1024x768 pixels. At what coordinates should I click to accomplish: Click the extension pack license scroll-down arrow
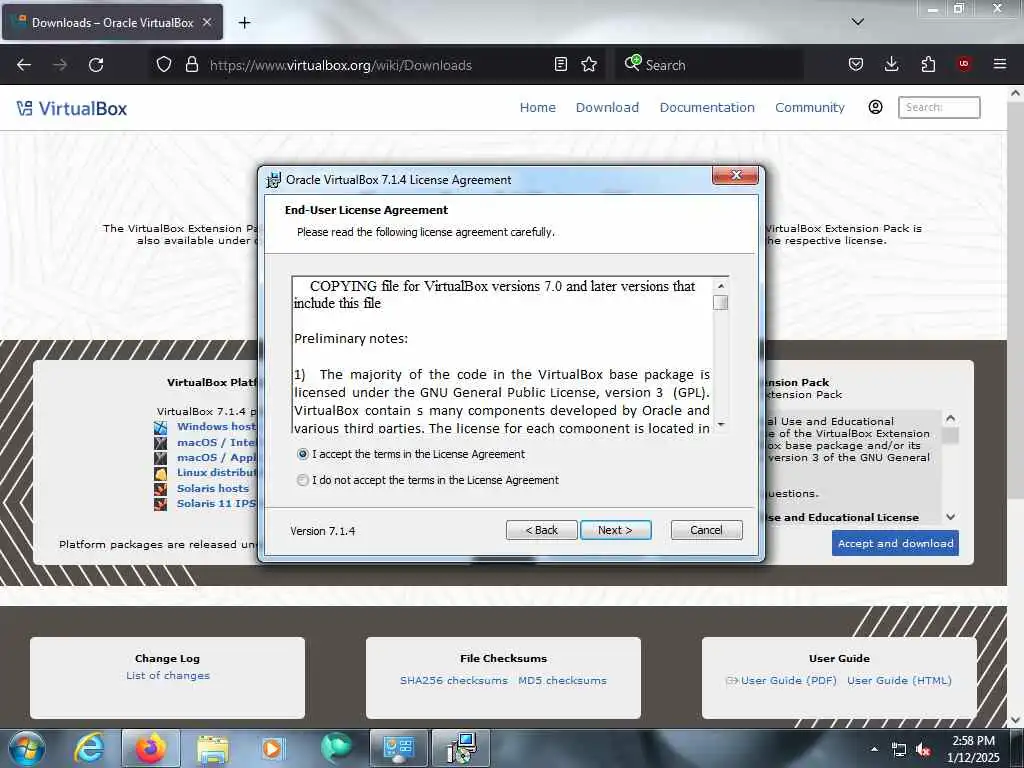pos(950,517)
